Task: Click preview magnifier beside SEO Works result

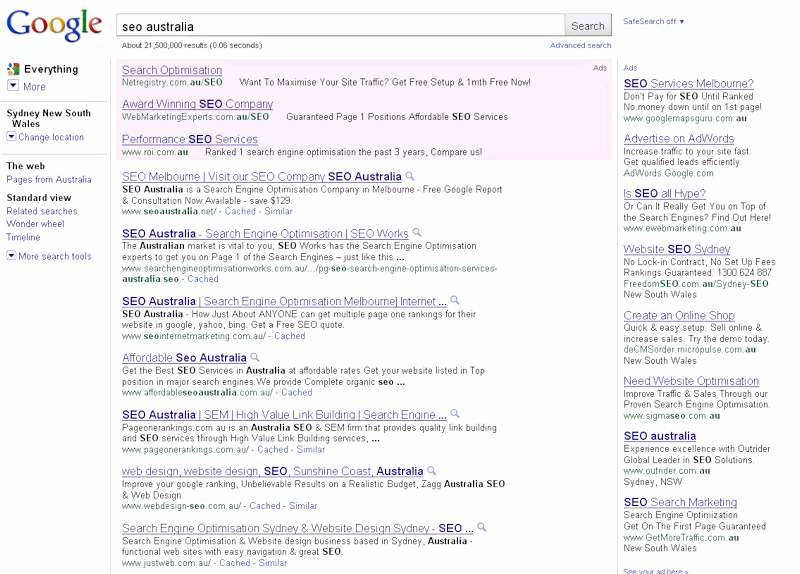Action: point(417,233)
